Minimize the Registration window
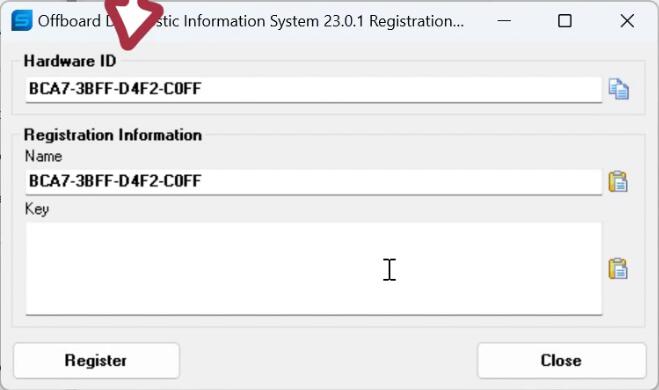Viewport: 659px width, 390px height. point(504,21)
